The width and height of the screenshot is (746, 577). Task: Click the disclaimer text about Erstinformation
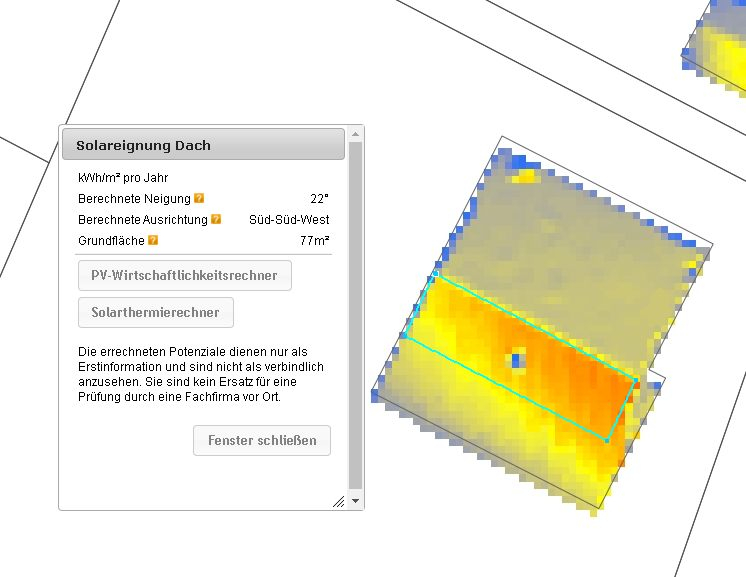point(200,375)
